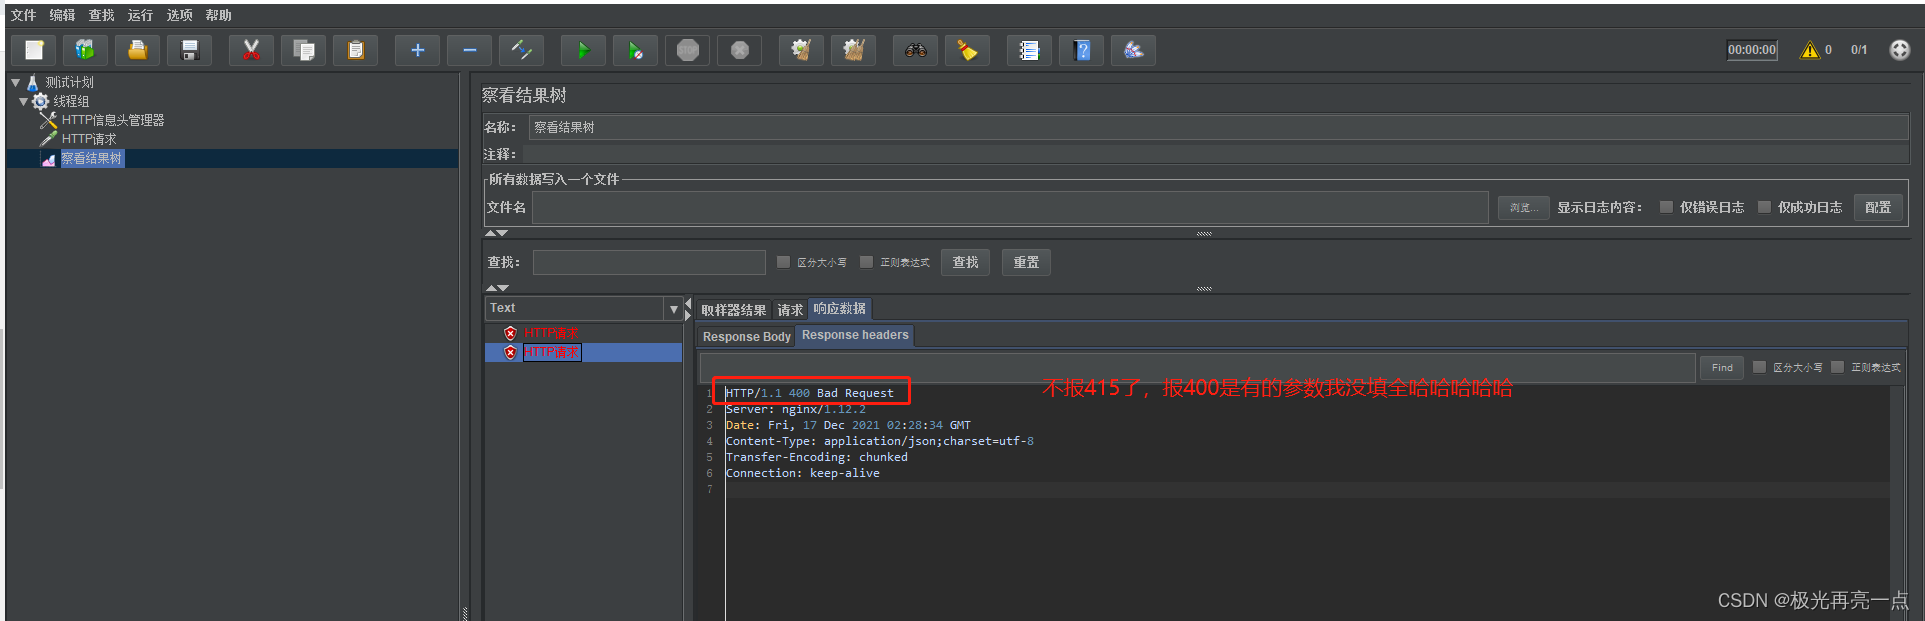The width and height of the screenshot is (1925, 621).
Task: Click collapse arrows above the Text dropdown
Action: [497, 288]
